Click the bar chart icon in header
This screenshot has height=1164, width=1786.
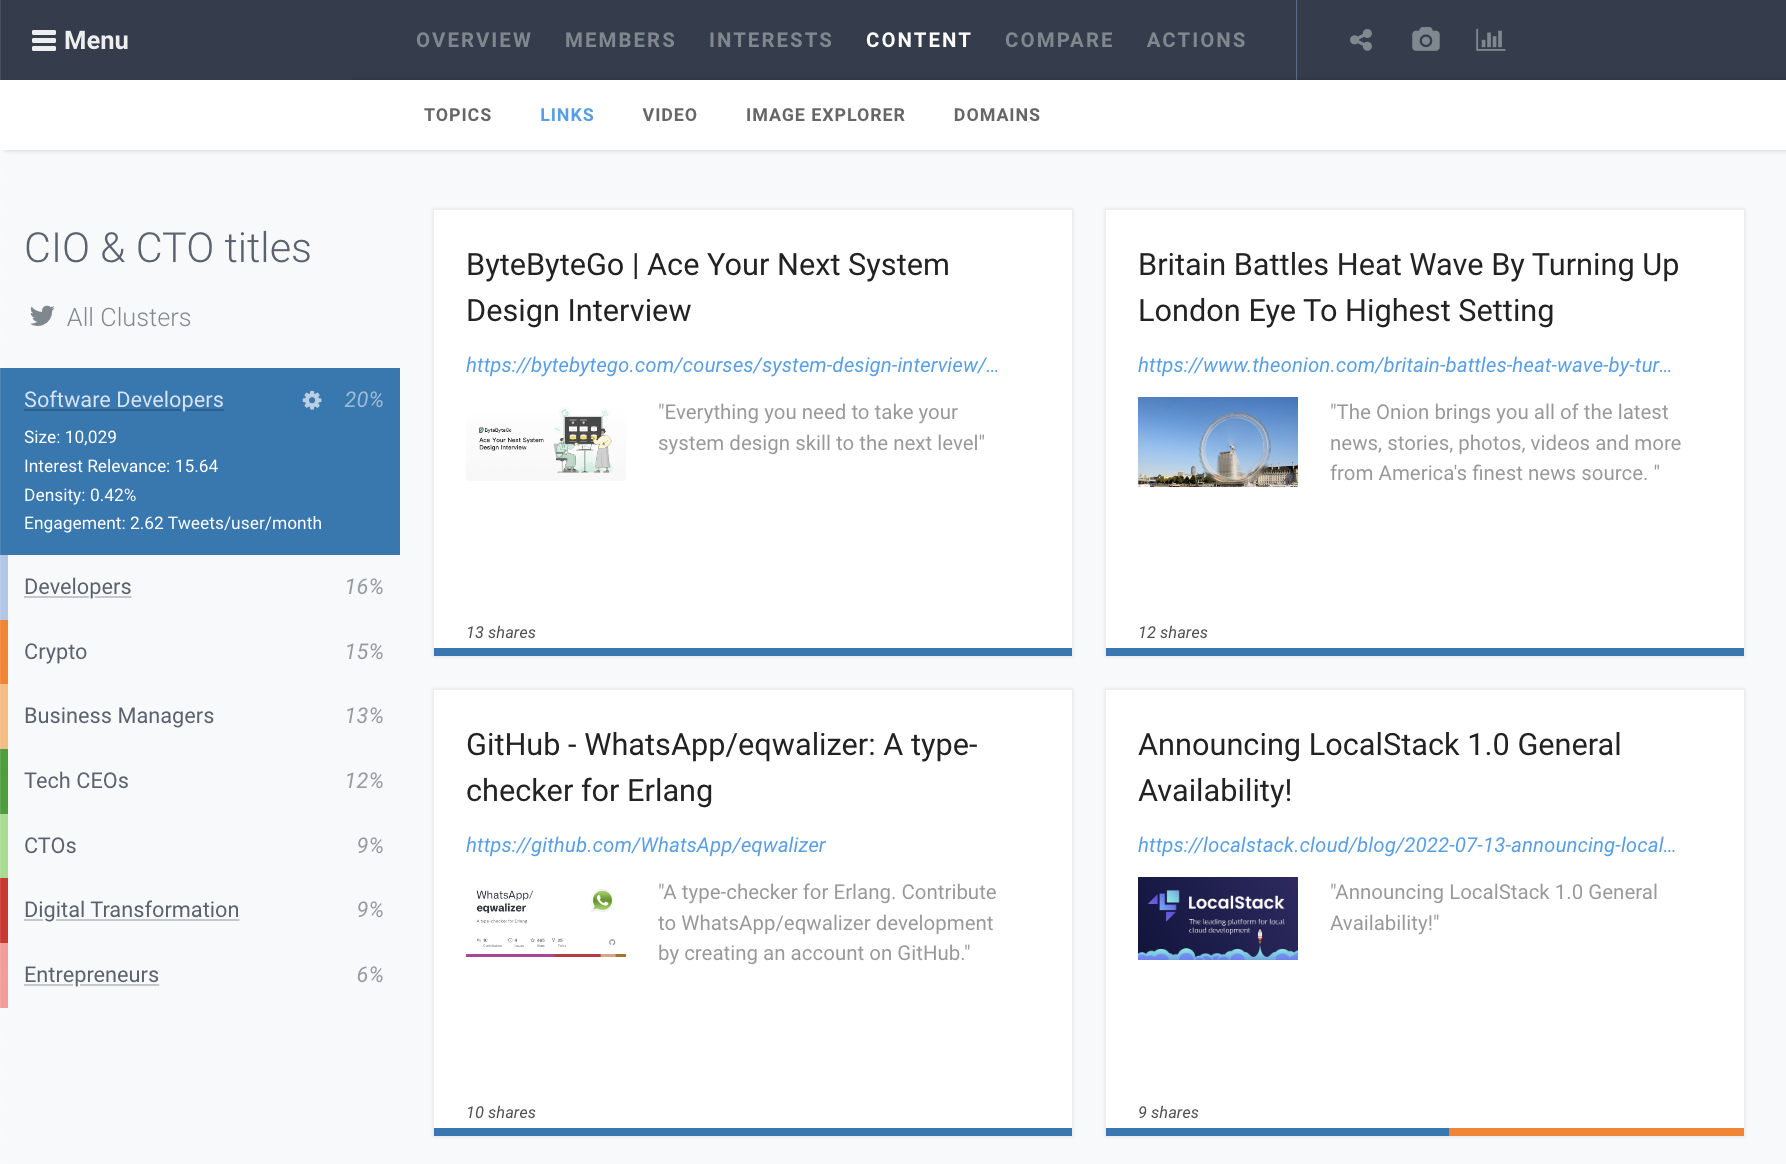pos(1490,40)
